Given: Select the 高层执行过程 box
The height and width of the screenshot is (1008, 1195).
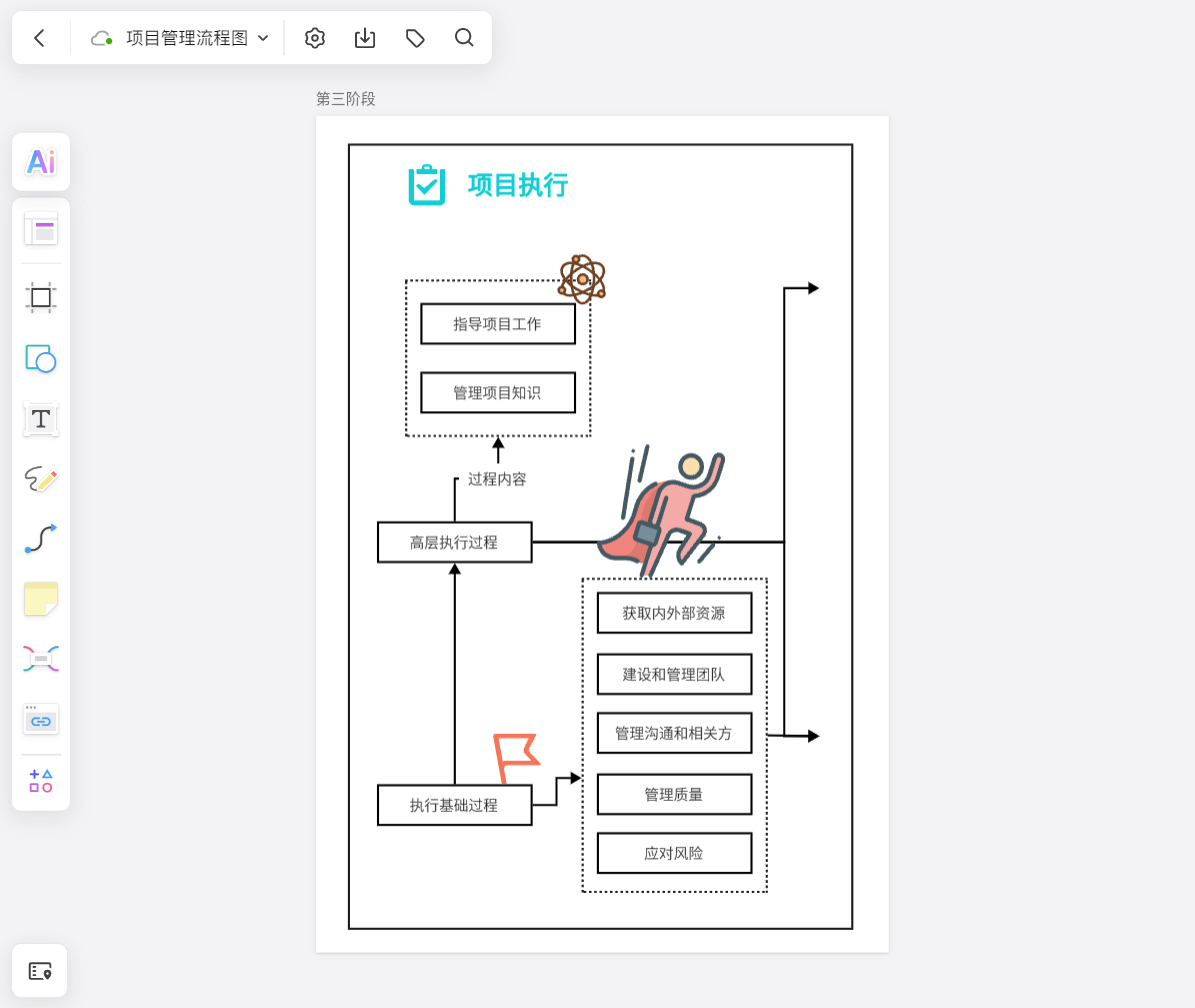Looking at the screenshot, I should (x=455, y=542).
